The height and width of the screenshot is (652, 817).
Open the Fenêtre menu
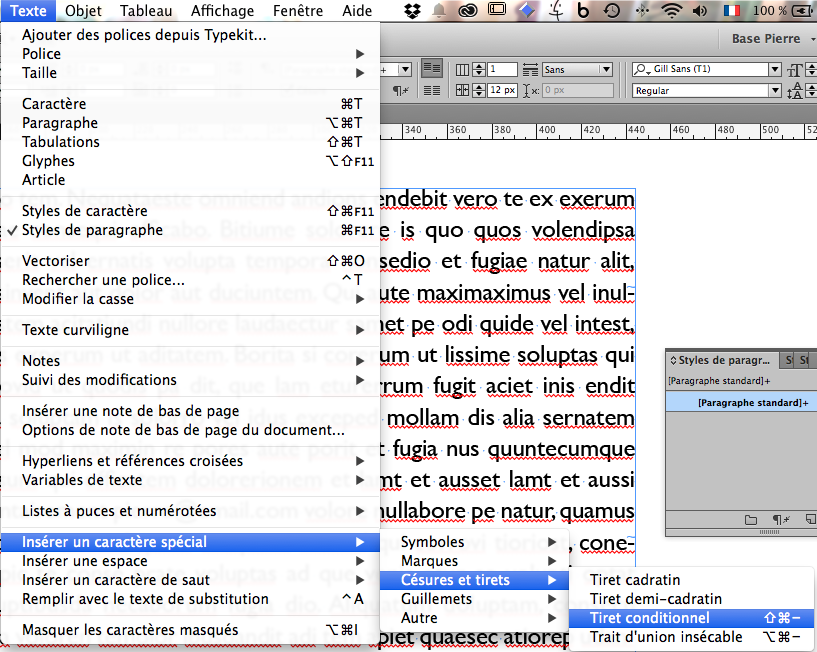[298, 10]
